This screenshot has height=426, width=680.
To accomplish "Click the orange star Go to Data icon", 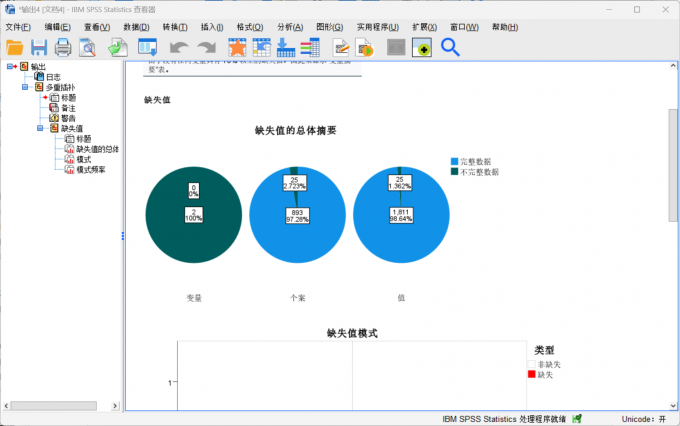I will [x=237, y=47].
